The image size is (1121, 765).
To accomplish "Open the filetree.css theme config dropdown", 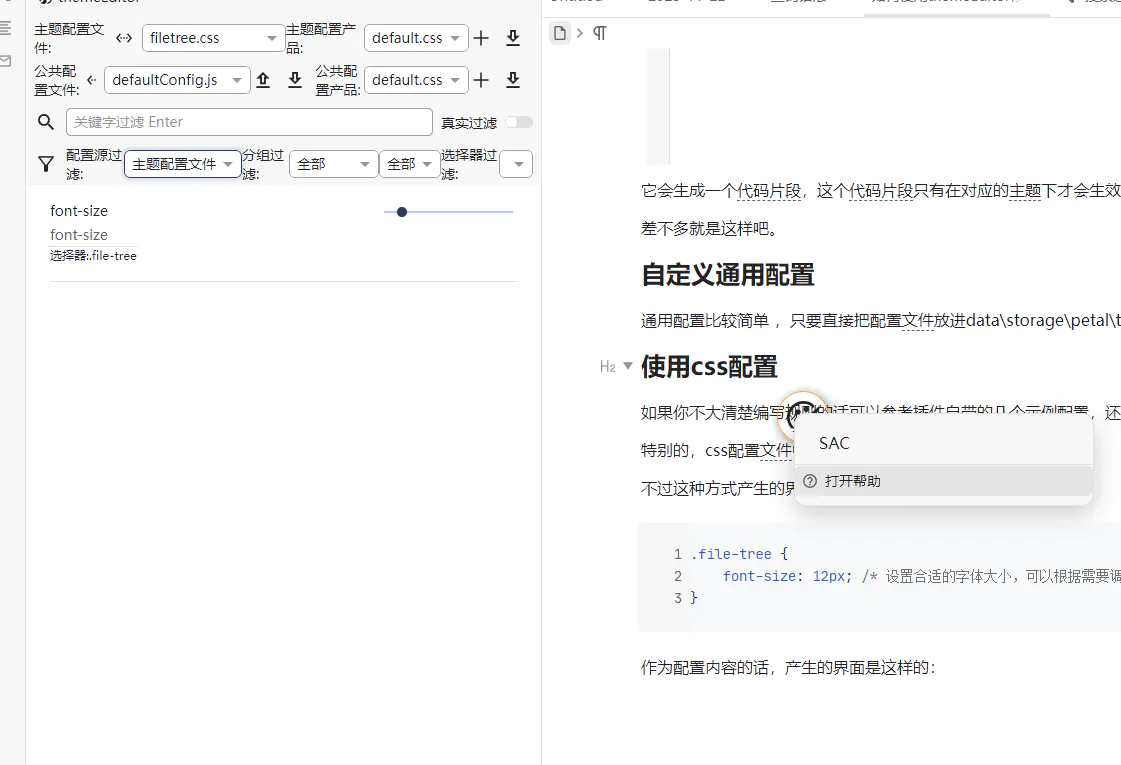I will (214, 38).
